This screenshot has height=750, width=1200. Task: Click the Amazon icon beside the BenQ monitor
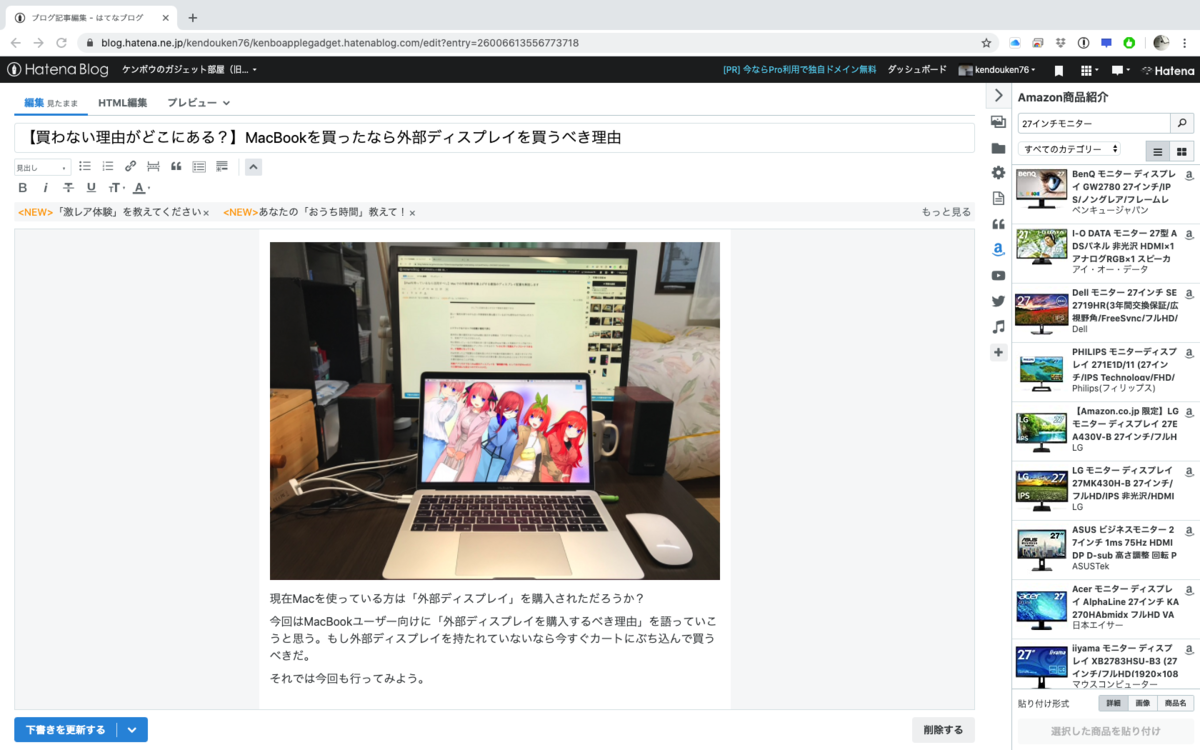1189,175
